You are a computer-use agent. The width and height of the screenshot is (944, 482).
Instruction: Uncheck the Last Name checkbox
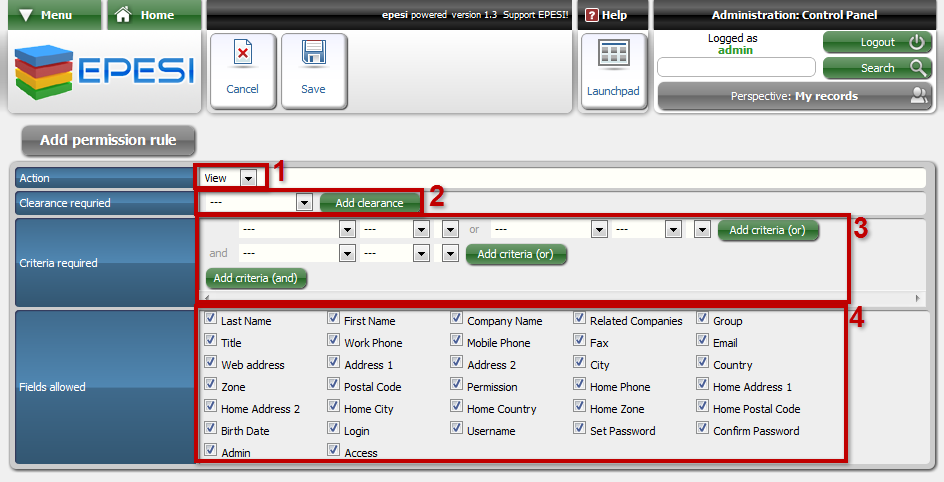[x=210, y=318]
